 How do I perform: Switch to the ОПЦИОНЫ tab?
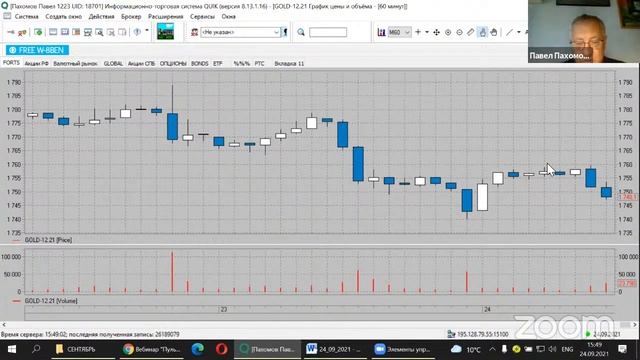[x=173, y=64]
